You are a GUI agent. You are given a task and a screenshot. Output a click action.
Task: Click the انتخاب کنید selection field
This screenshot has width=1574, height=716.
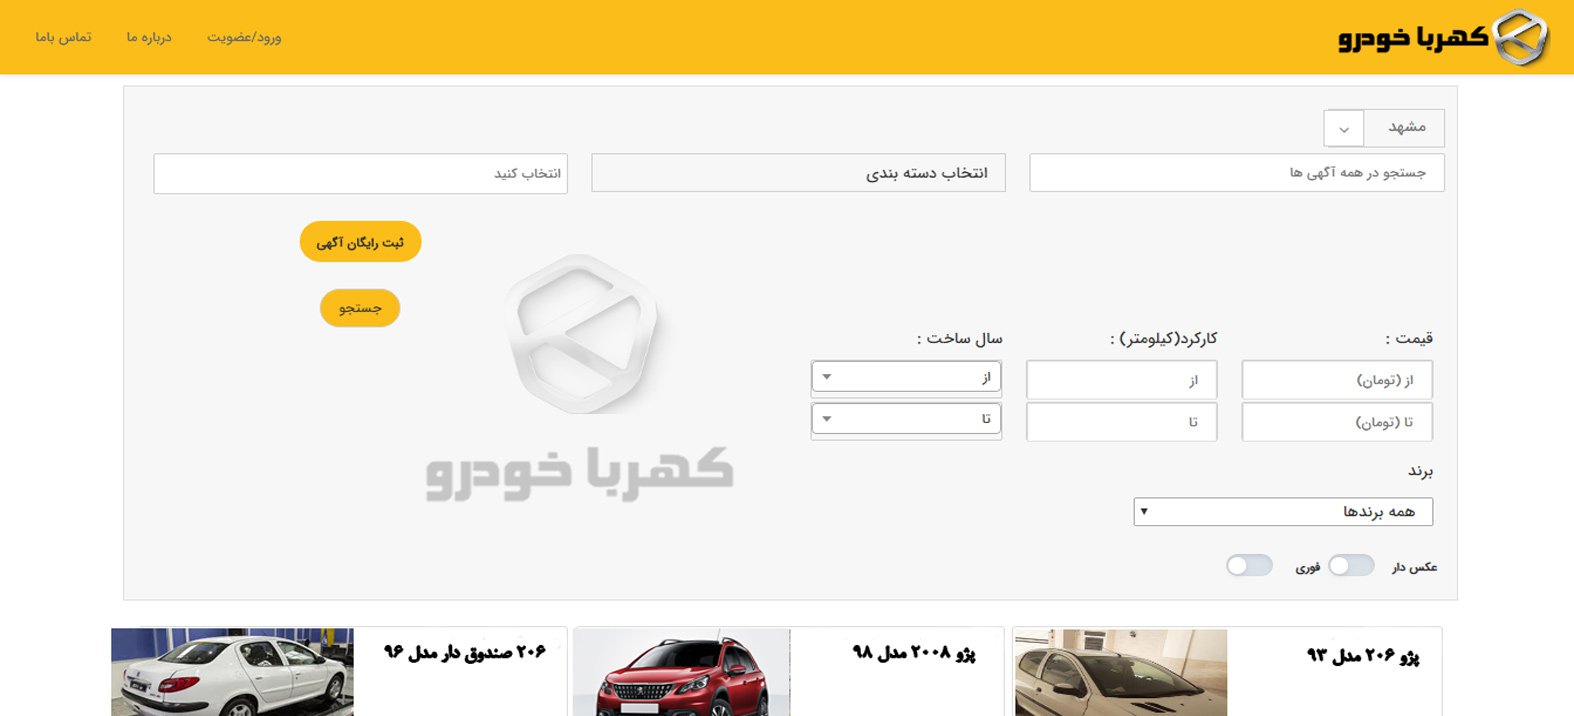click(360, 173)
